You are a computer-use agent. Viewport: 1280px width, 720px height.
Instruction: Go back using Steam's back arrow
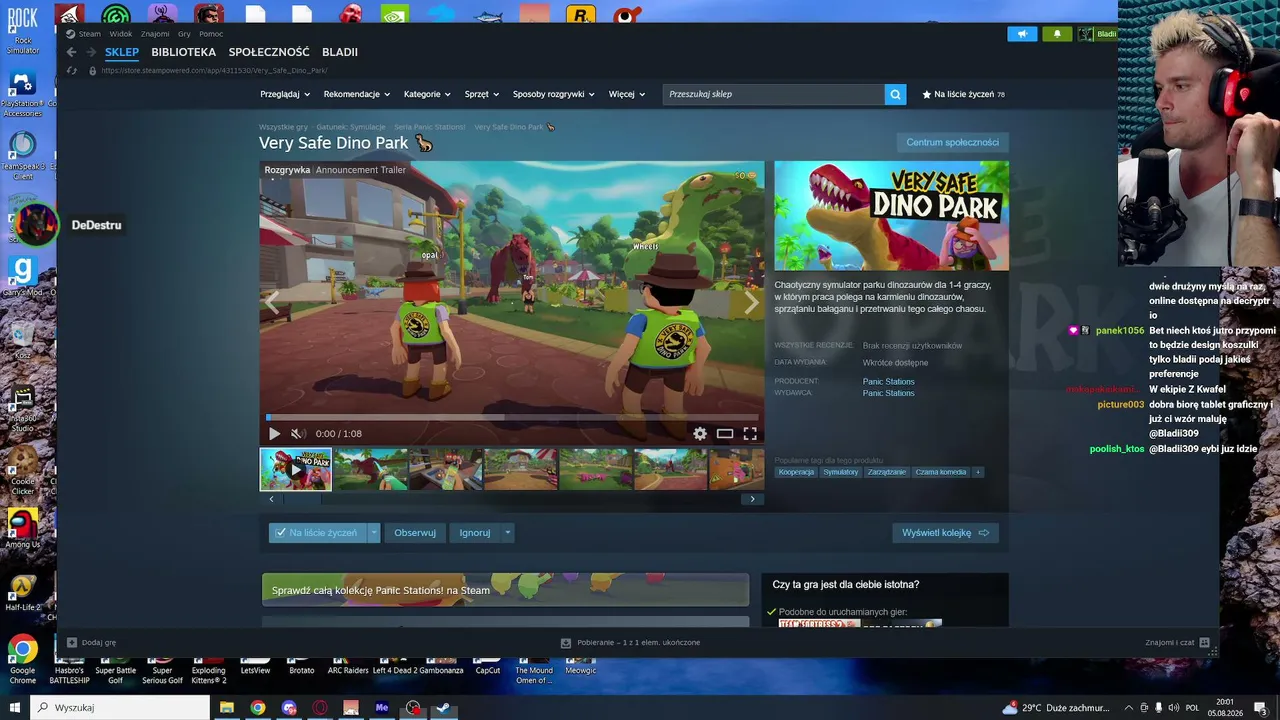point(71,52)
